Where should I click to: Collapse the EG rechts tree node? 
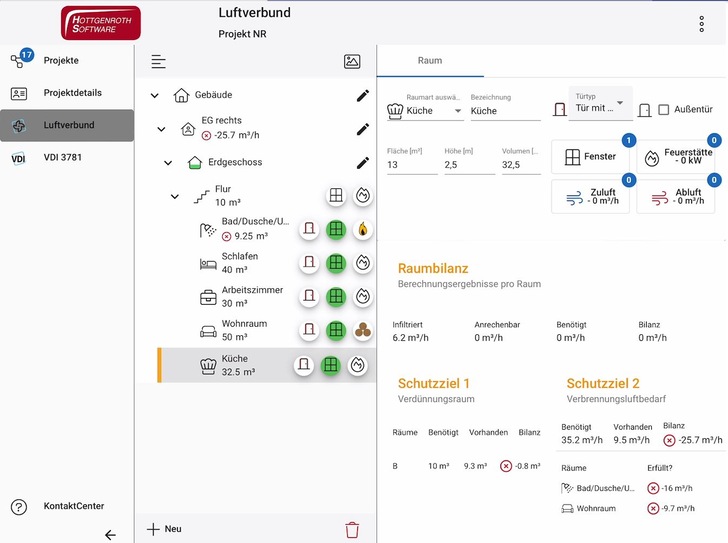[x=161, y=129]
